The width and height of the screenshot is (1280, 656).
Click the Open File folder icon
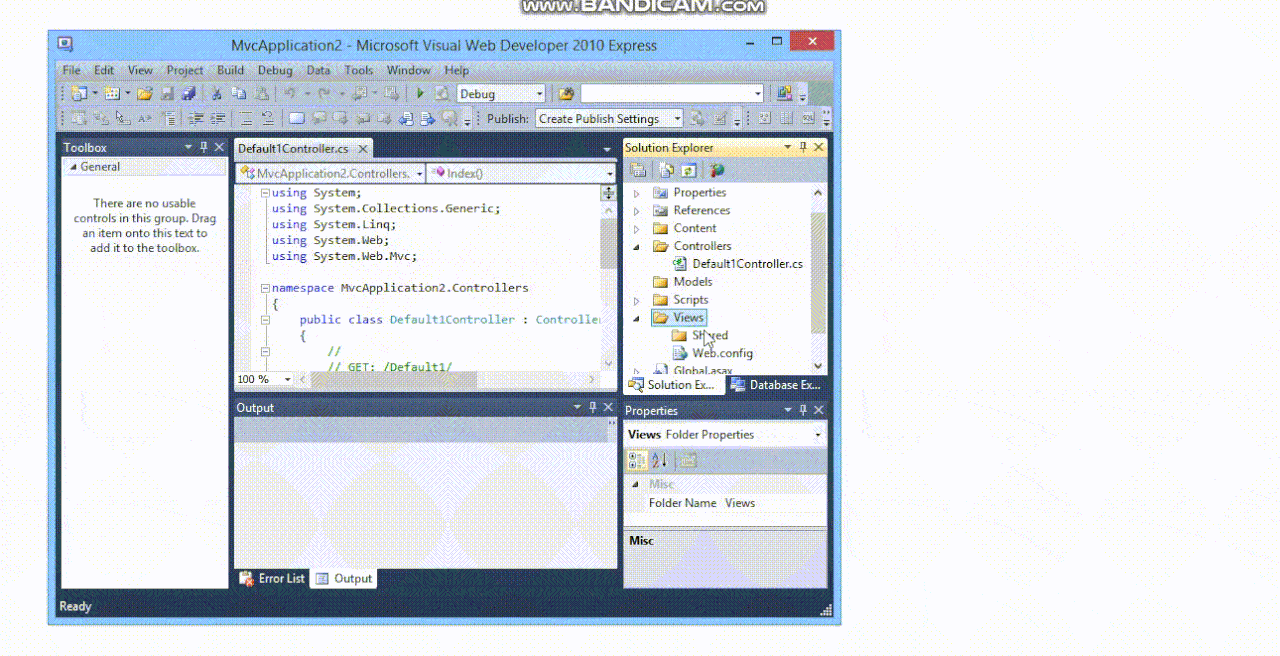145,93
